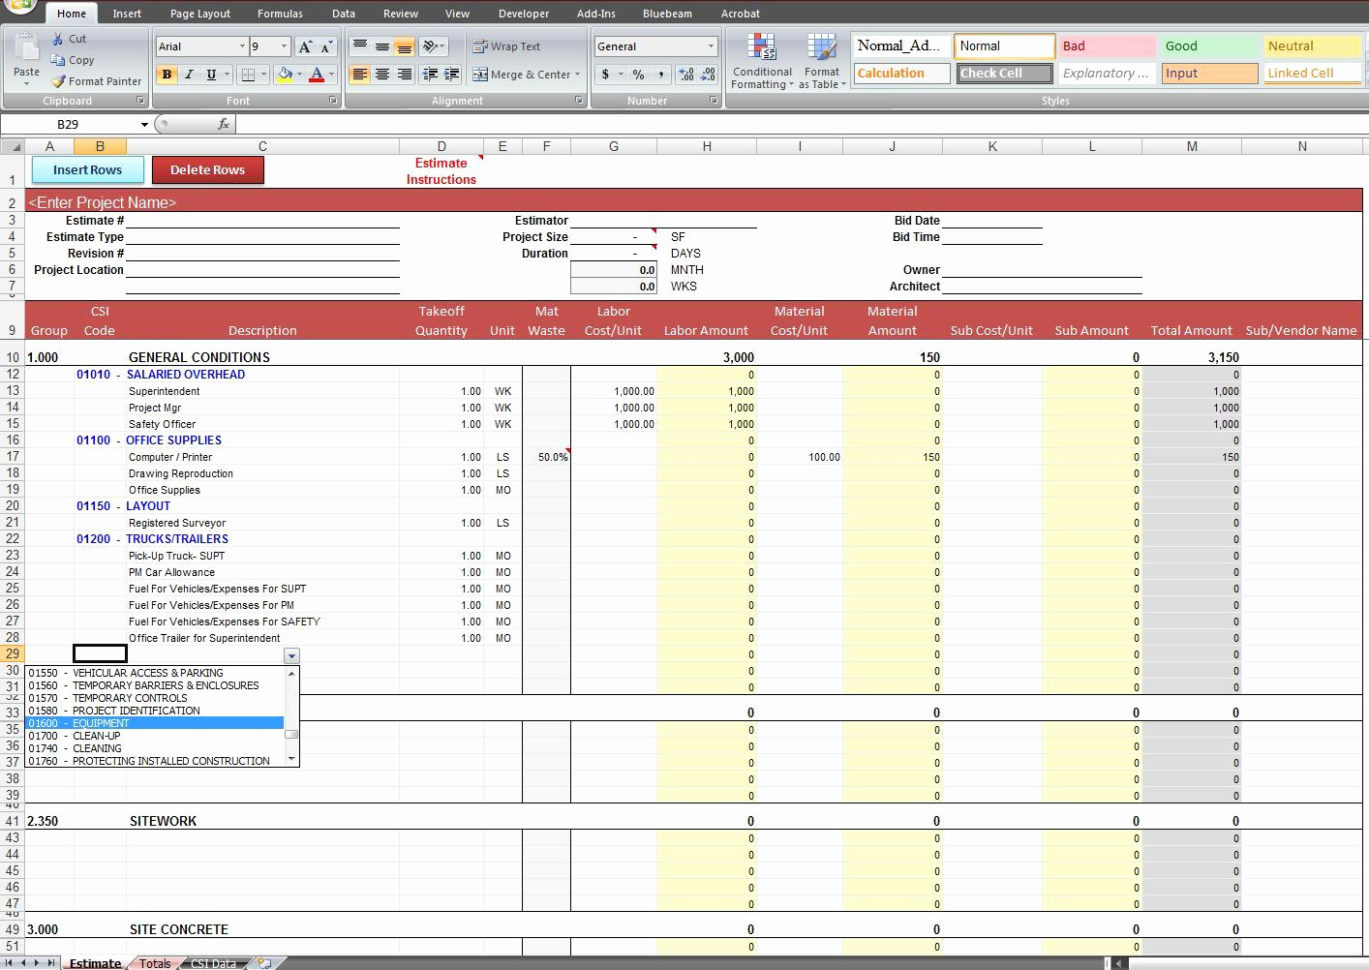Open the General number format dropdown
This screenshot has width=1369, height=970.
(712, 46)
